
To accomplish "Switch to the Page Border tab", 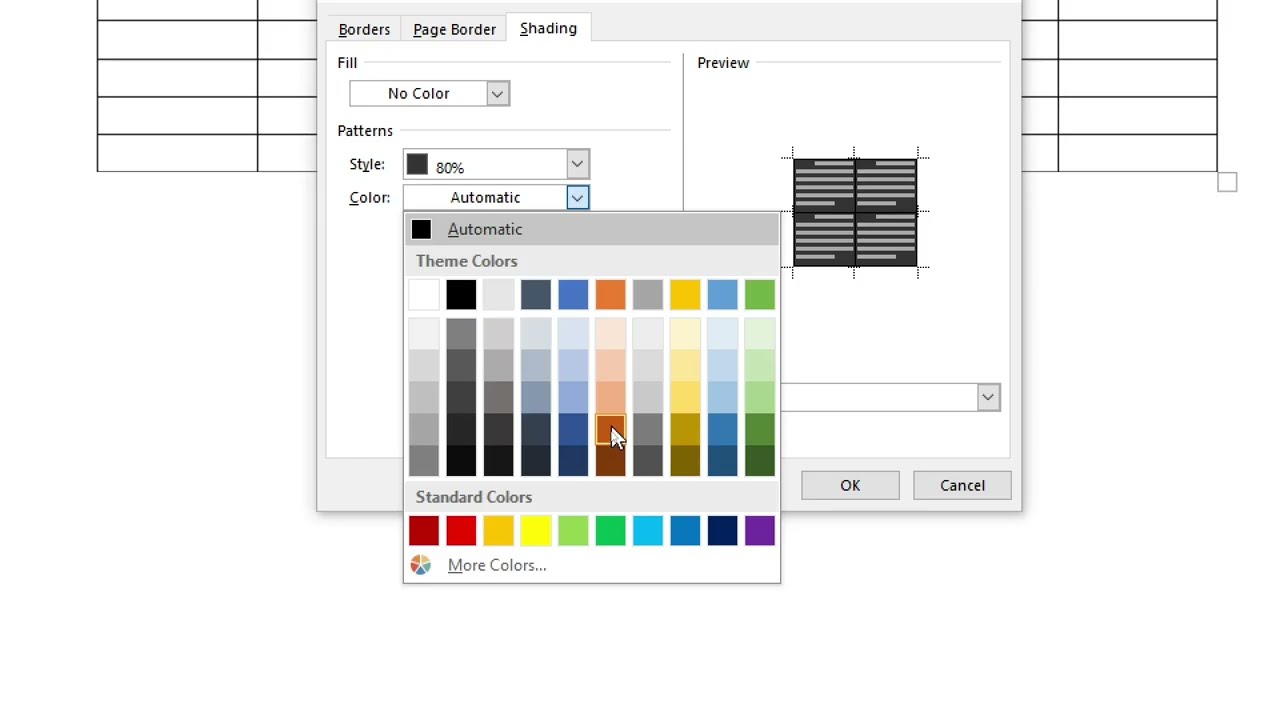I will click(x=454, y=29).
